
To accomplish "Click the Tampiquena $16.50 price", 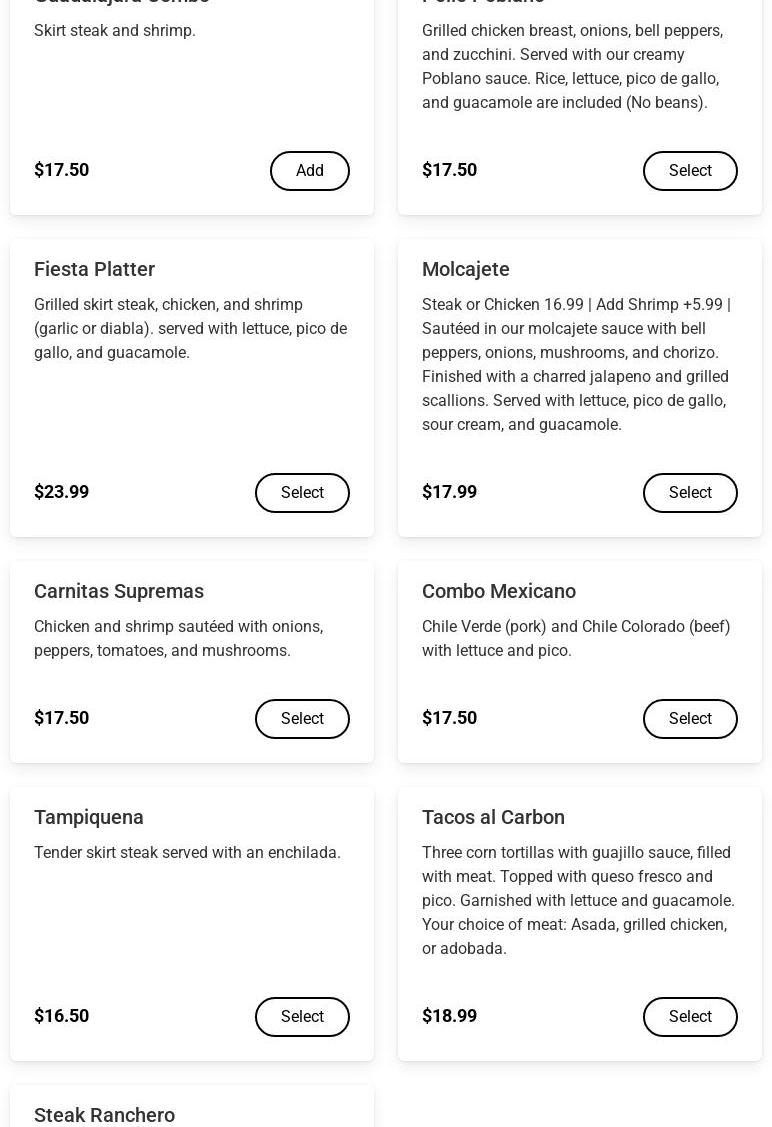I will [62, 1016].
